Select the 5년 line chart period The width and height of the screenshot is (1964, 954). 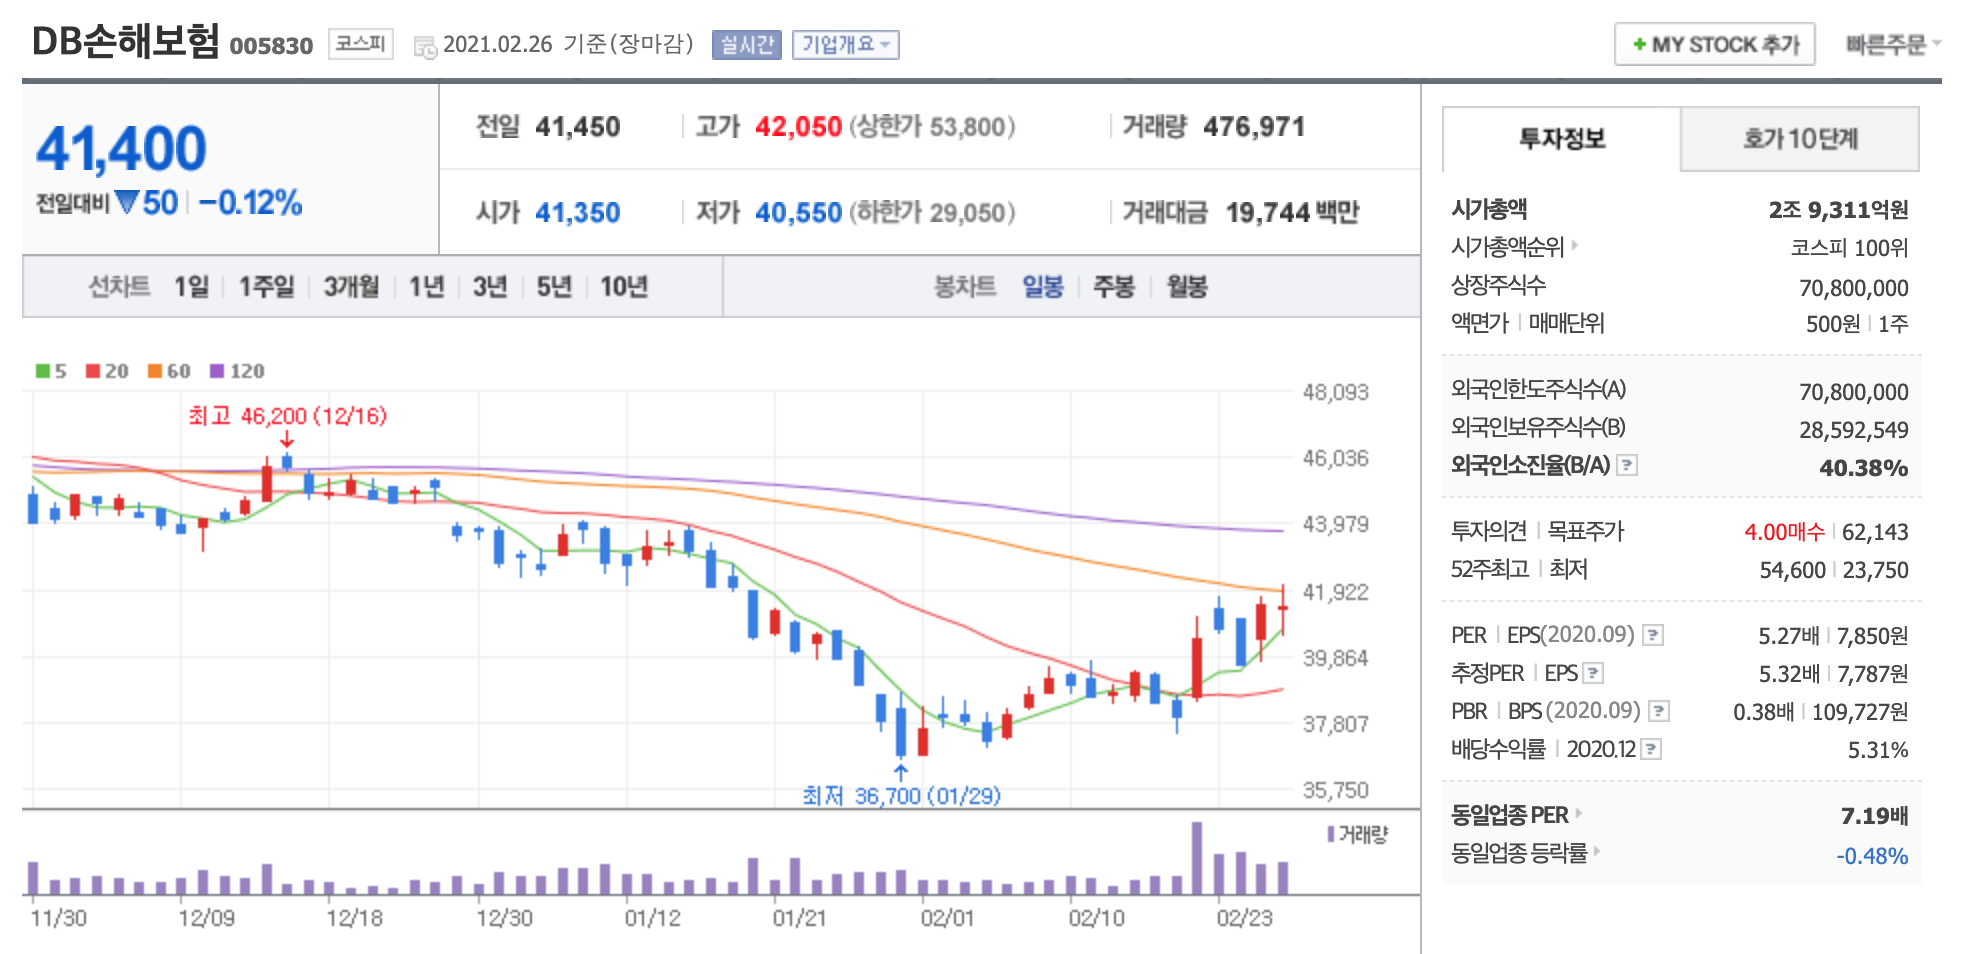point(554,287)
